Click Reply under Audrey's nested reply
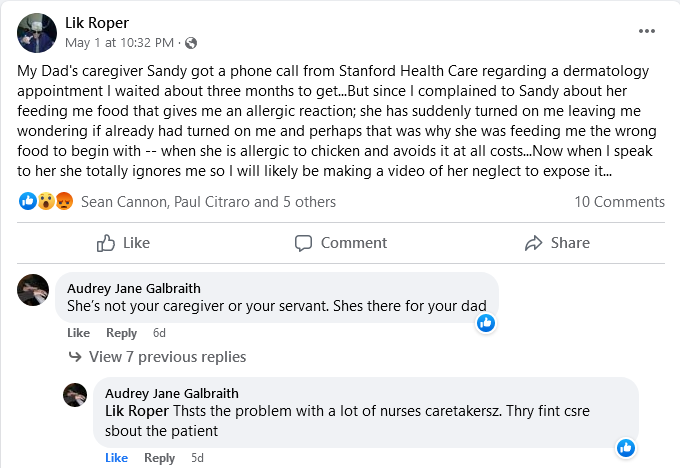Image resolution: width=680 pixels, height=468 pixels. (x=159, y=458)
